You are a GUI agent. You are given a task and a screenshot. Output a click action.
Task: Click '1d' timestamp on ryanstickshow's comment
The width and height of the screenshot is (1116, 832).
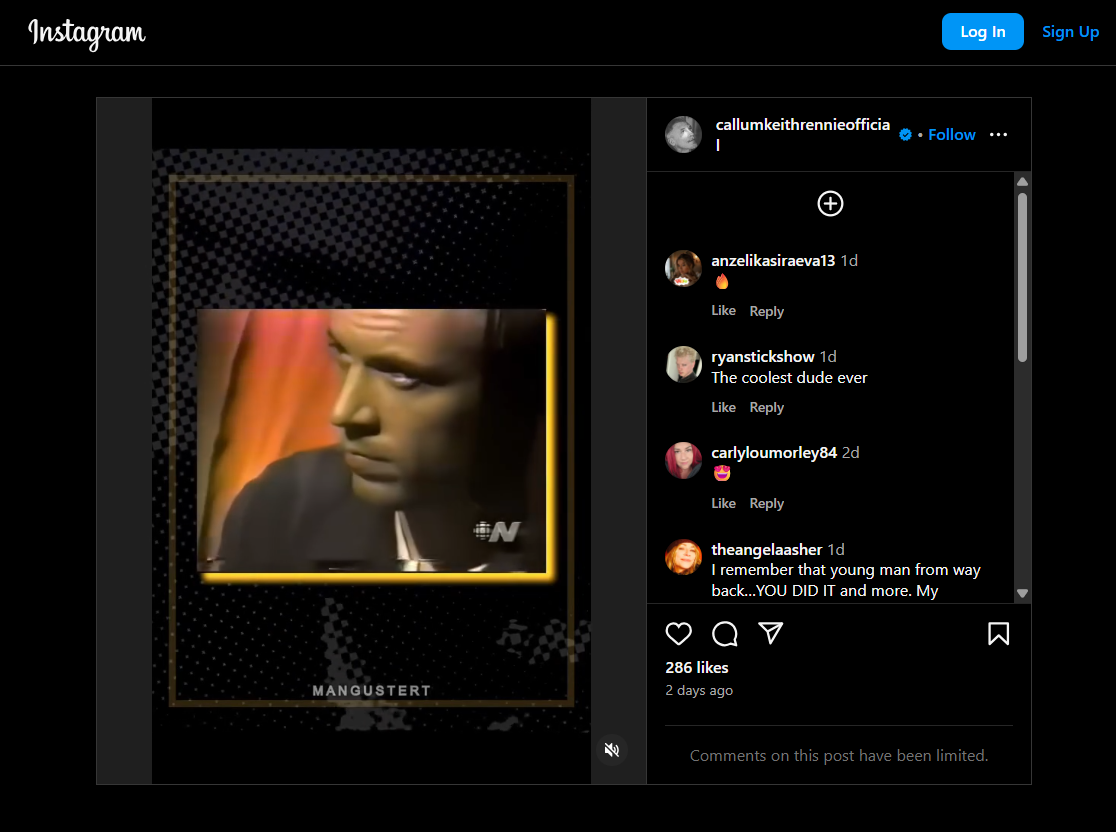coord(828,357)
